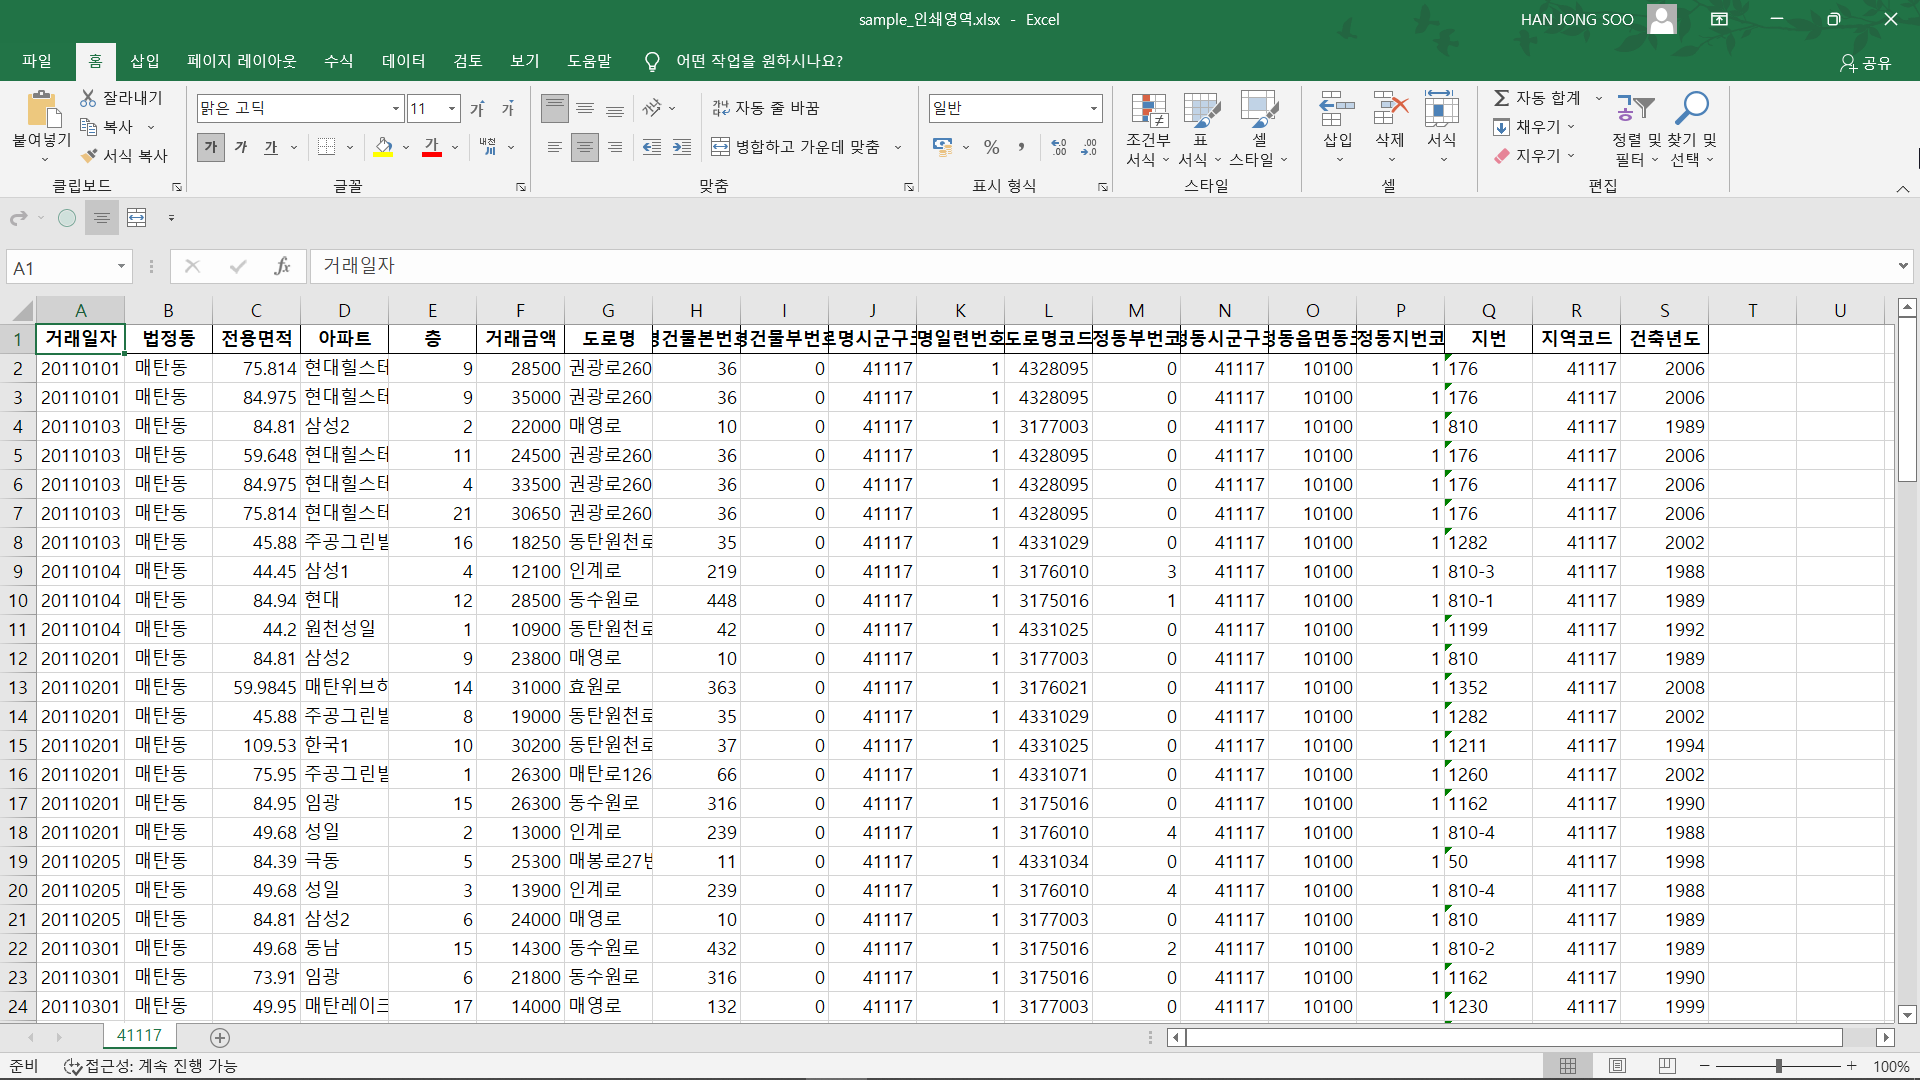The image size is (1920, 1080).
Task: Click the Format Painter (서식 복사) icon
Action: [x=90, y=156]
